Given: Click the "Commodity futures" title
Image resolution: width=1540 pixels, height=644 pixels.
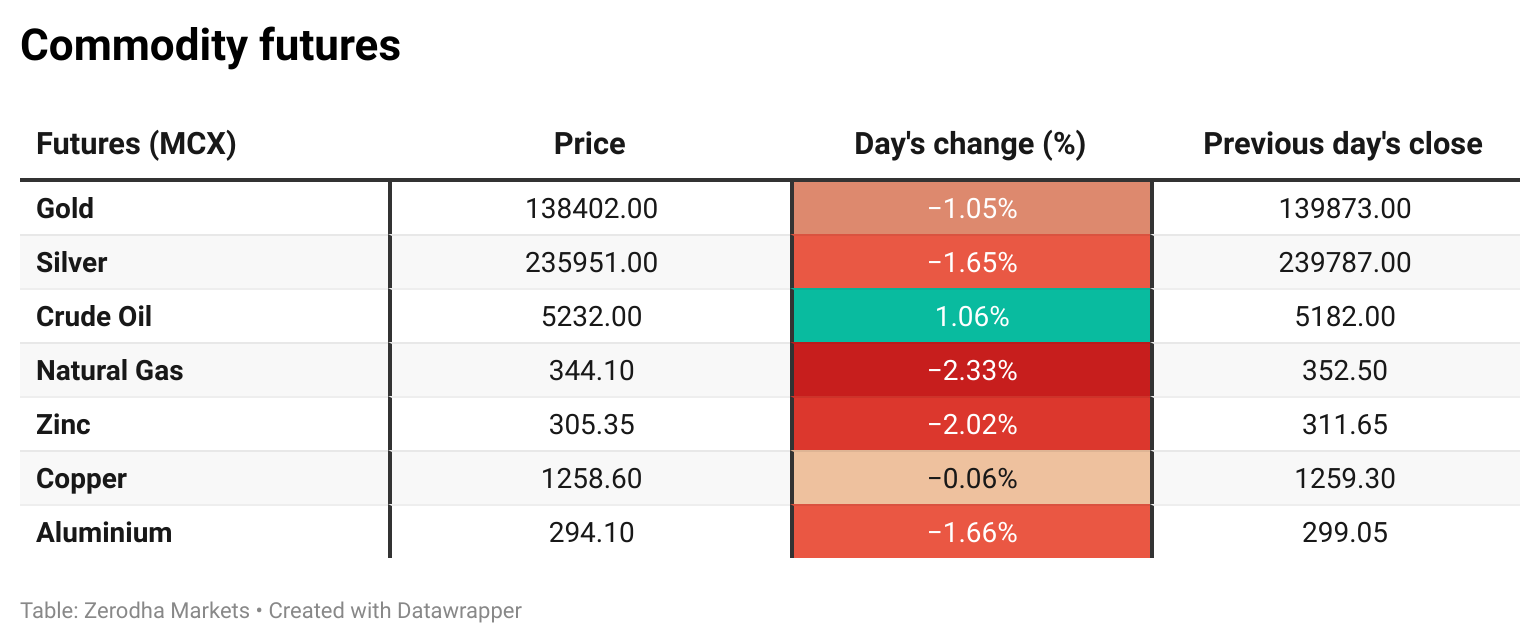Looking at the screenshot, I should point(210,46).
